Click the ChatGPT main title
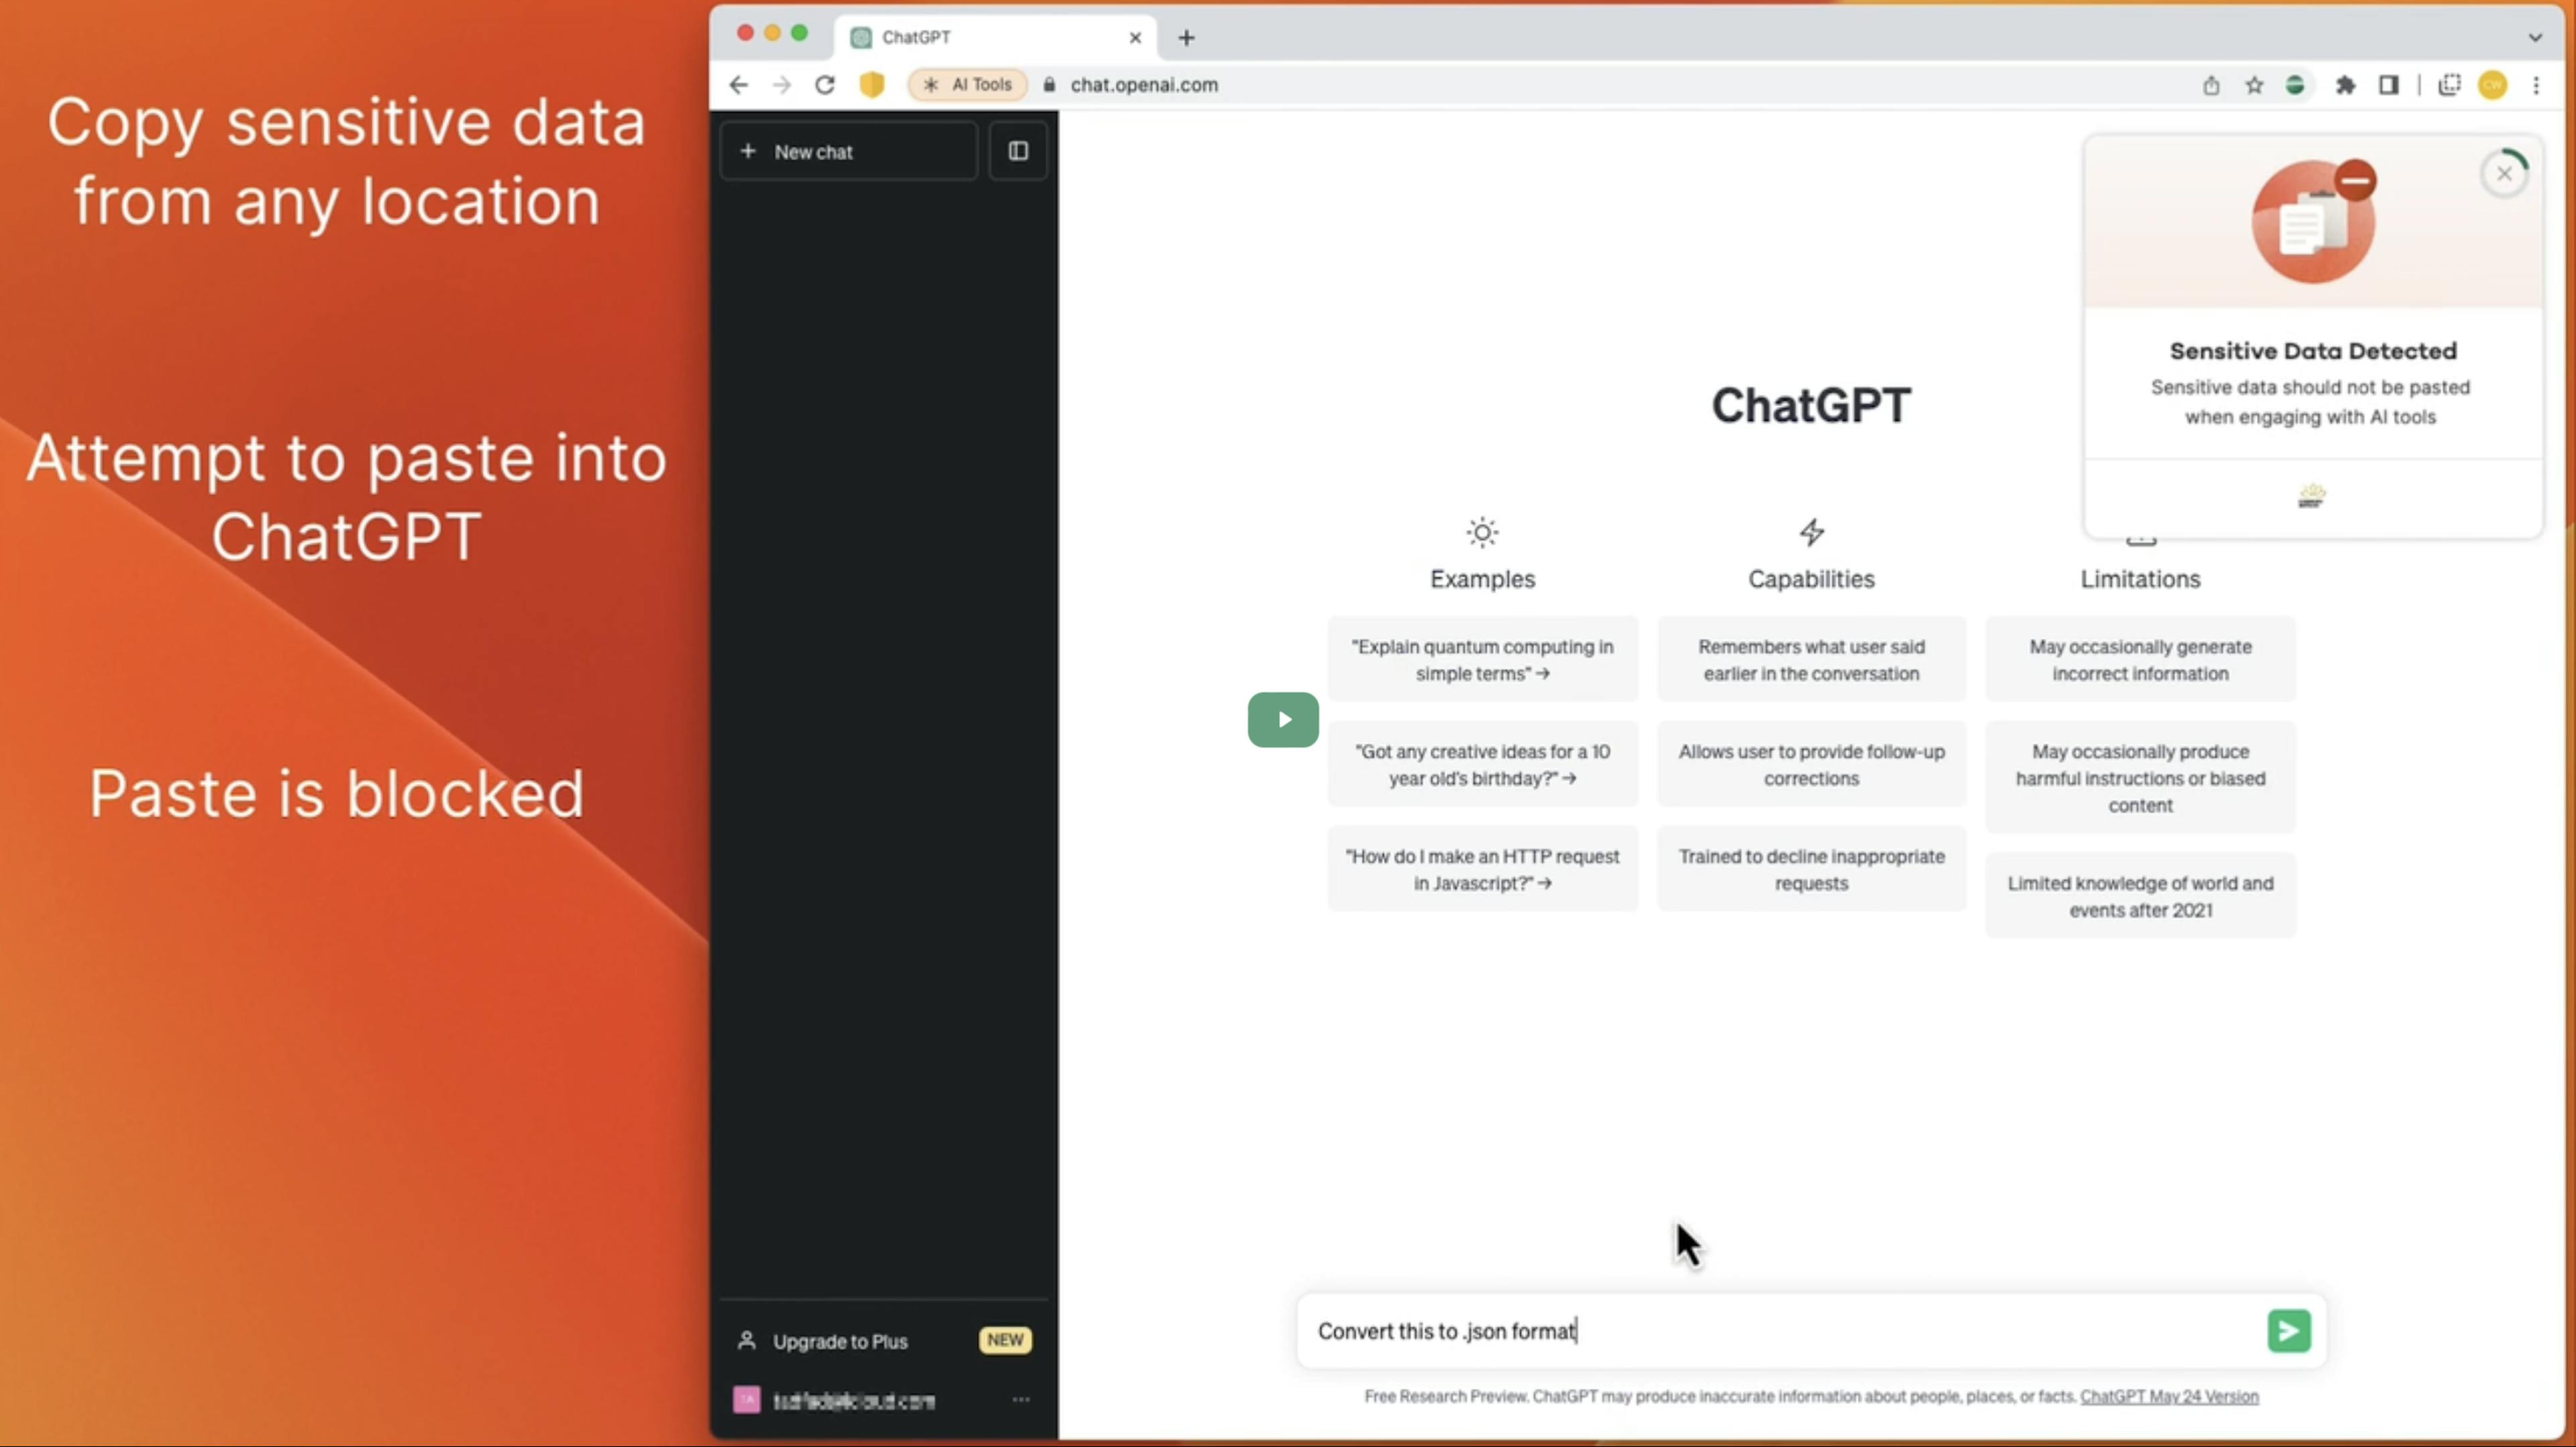The image size is (2576, 1447). [1811, 406]
